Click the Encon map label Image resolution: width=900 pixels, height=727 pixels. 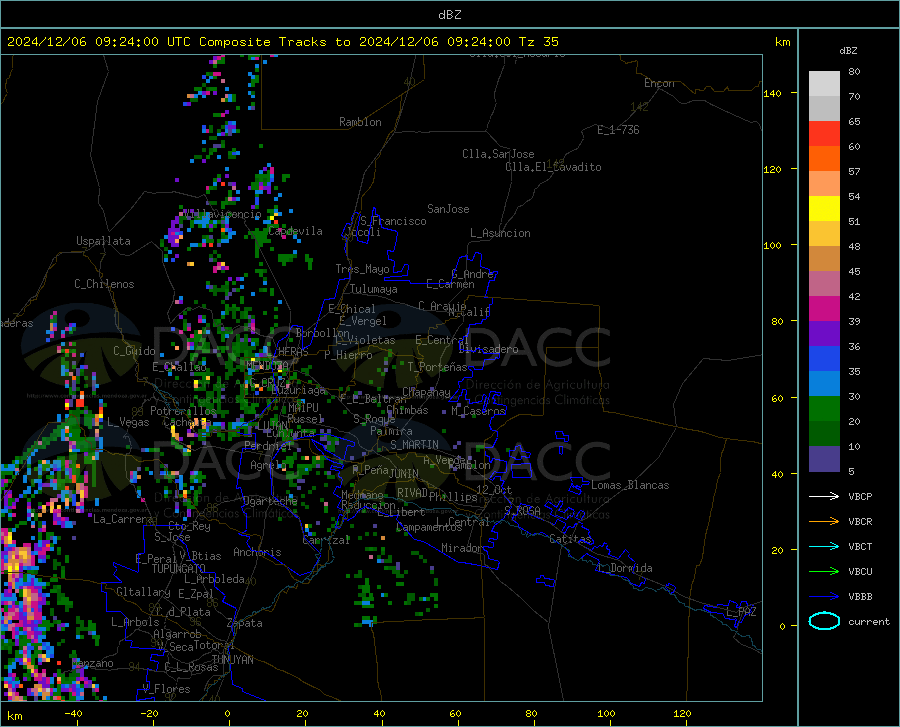pyautogui.click(x=659, y=83)
